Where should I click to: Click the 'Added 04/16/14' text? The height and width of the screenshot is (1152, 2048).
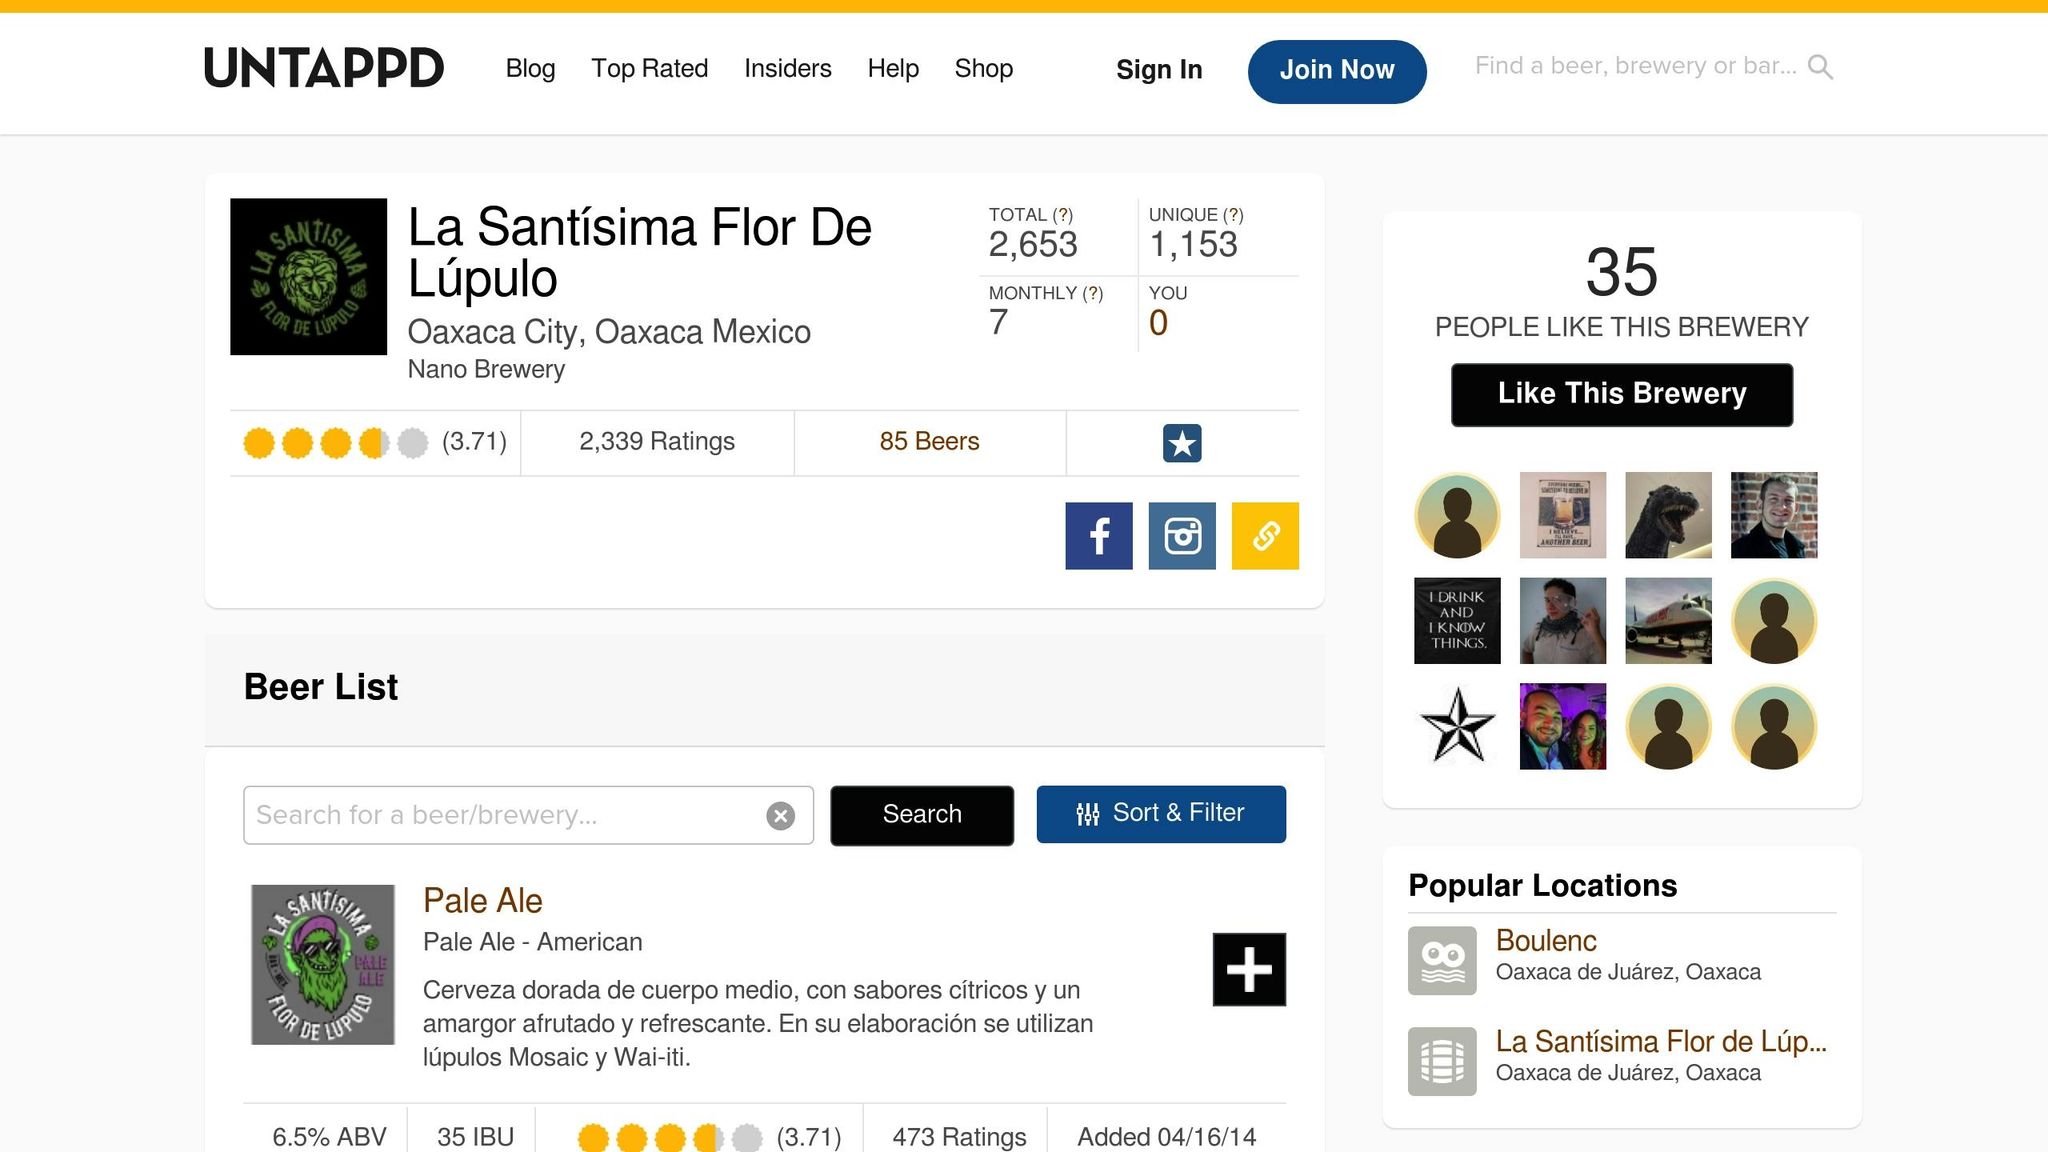pos(1166,1137)
